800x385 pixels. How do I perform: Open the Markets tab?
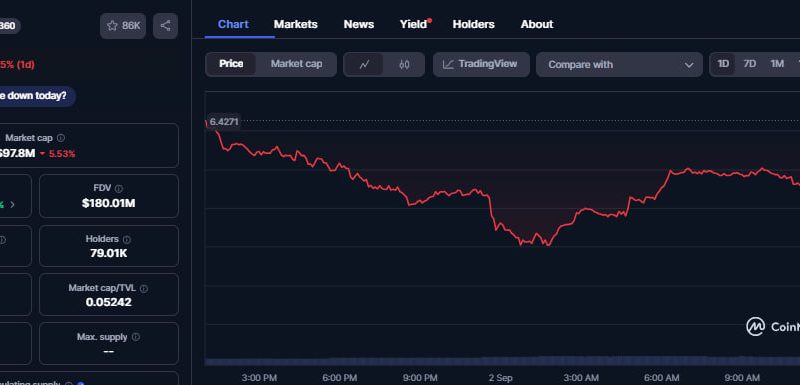[x=295, y=24]
